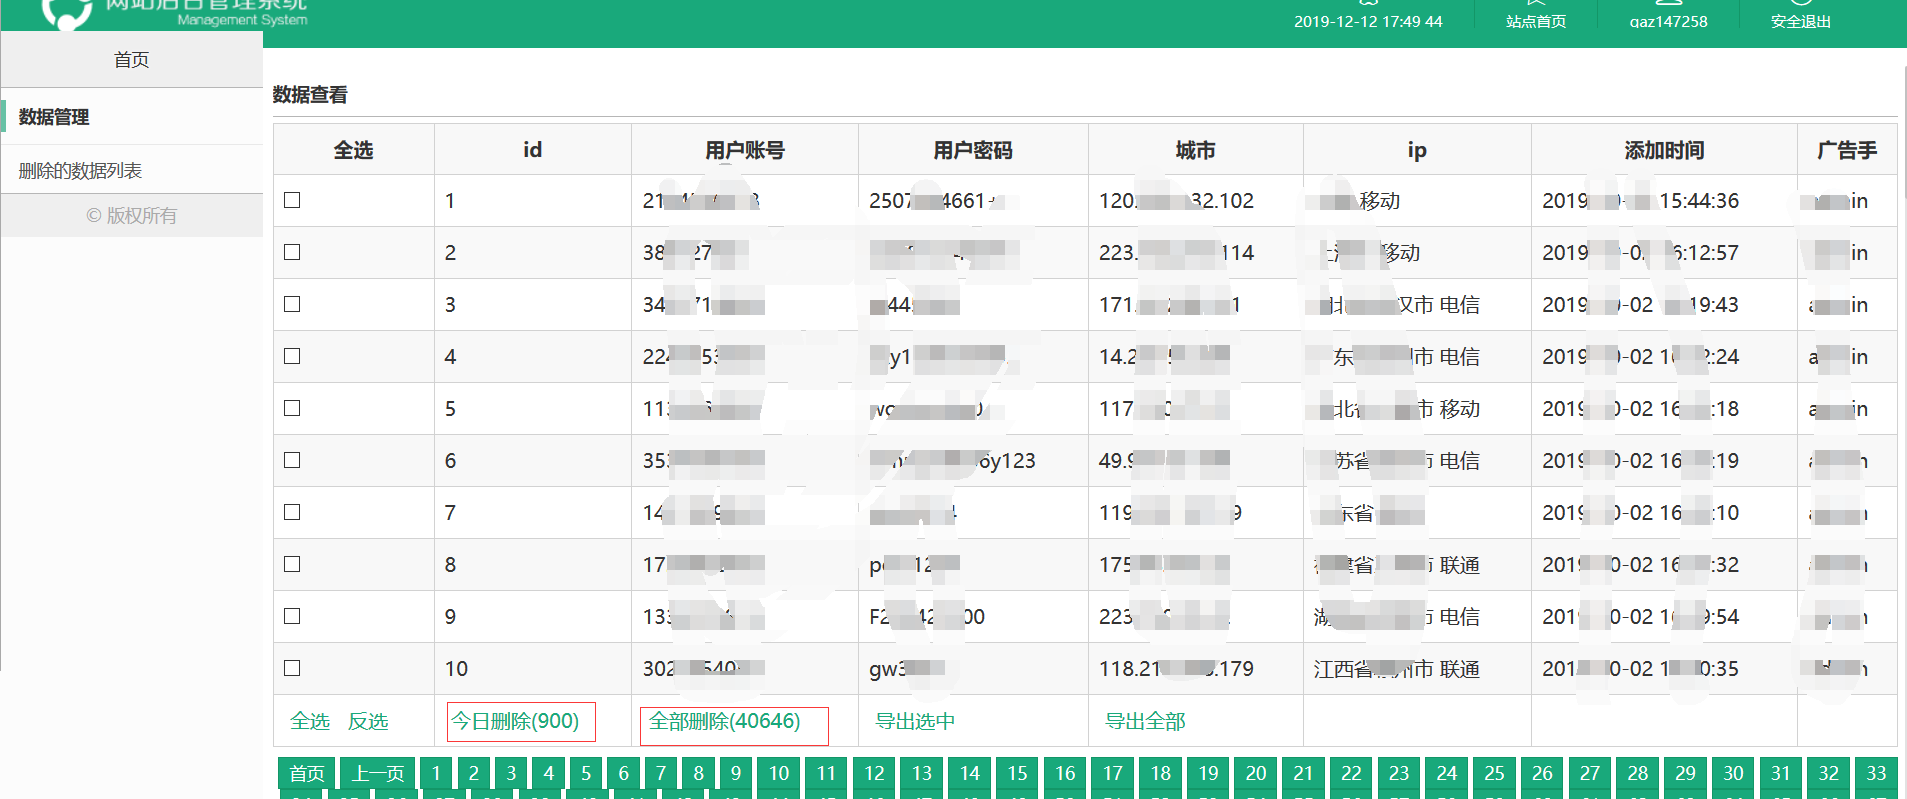Select the checkbox for row id 7
Viewport: 1907px width, 799px height.
292,512
